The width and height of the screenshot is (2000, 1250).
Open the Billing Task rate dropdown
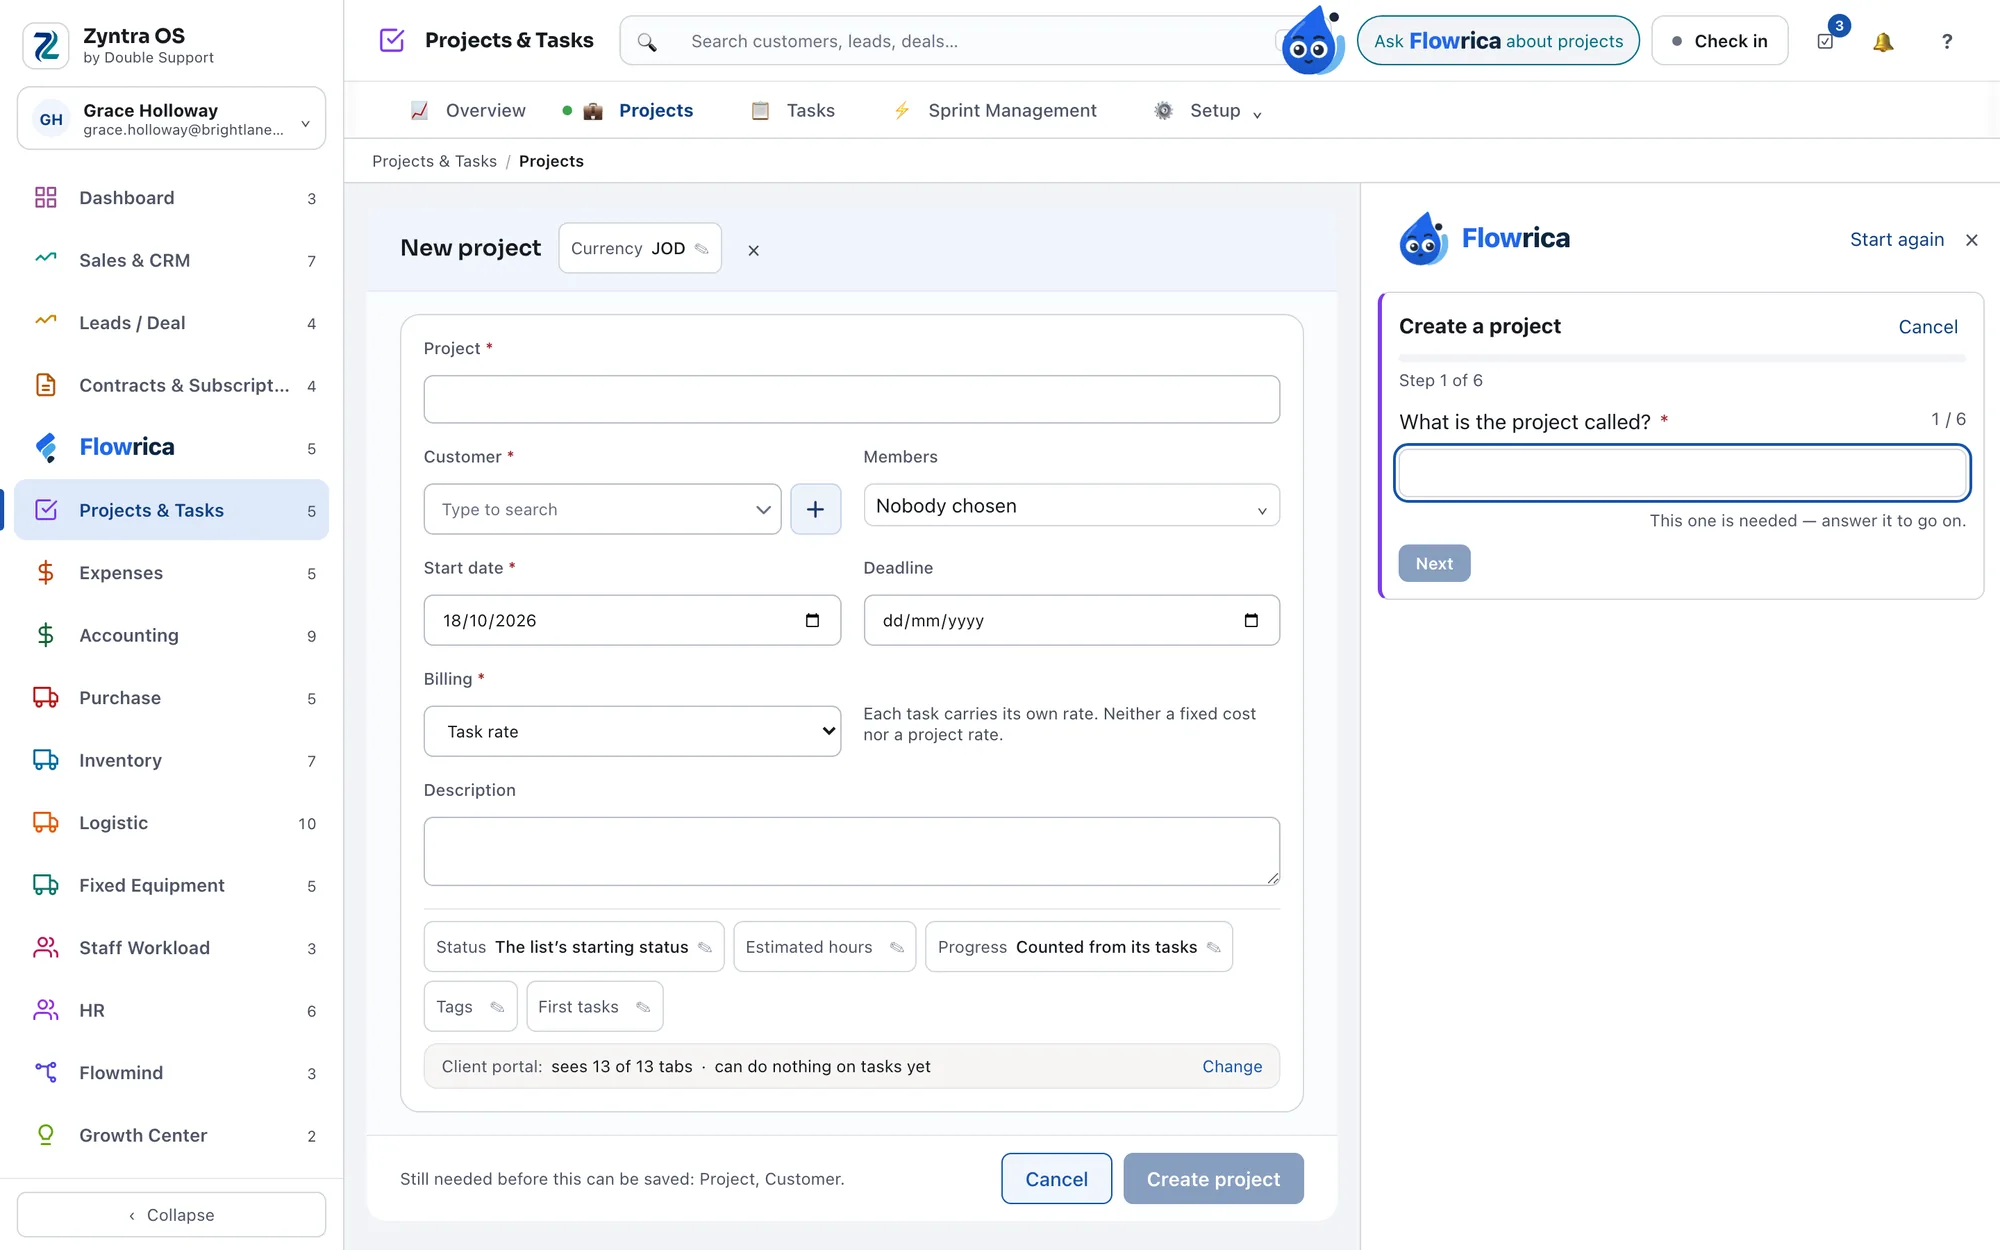click(632, 731)
